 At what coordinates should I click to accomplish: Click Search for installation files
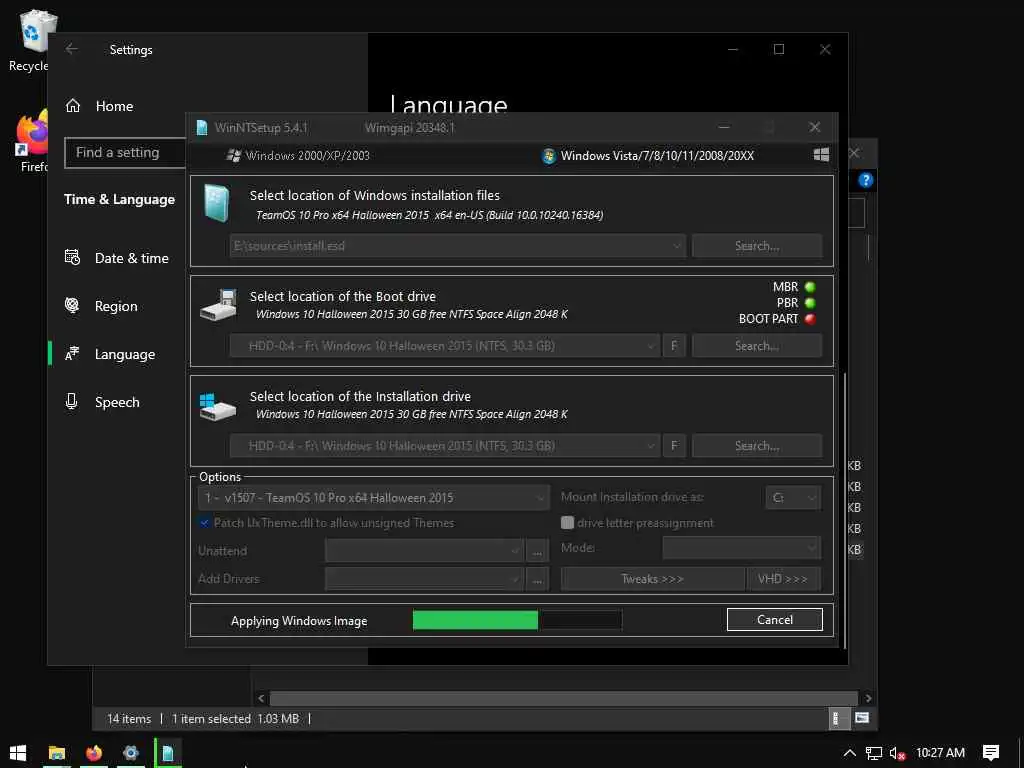tap(757, 246)
